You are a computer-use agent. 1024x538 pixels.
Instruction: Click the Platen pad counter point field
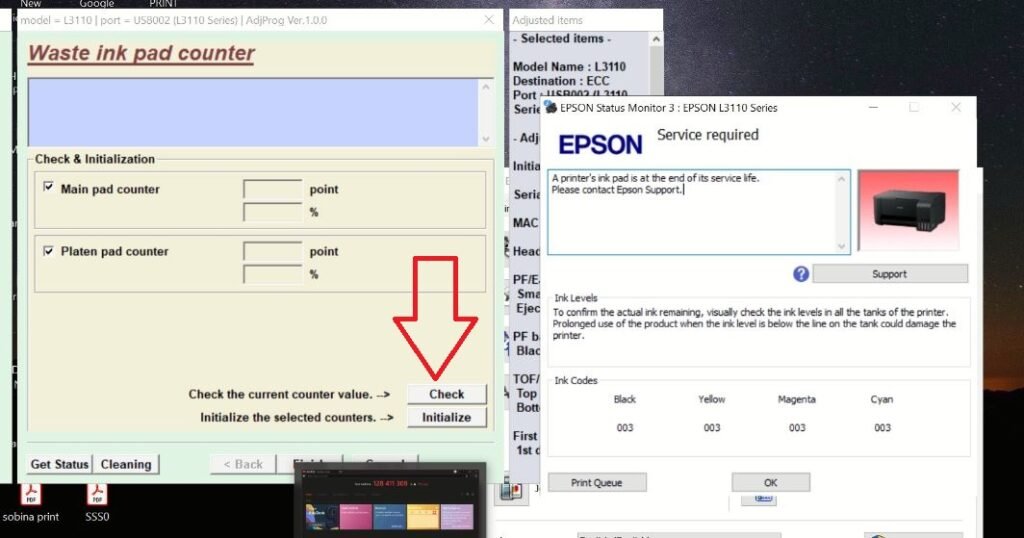pyautogui.click(x=272, y=251)
